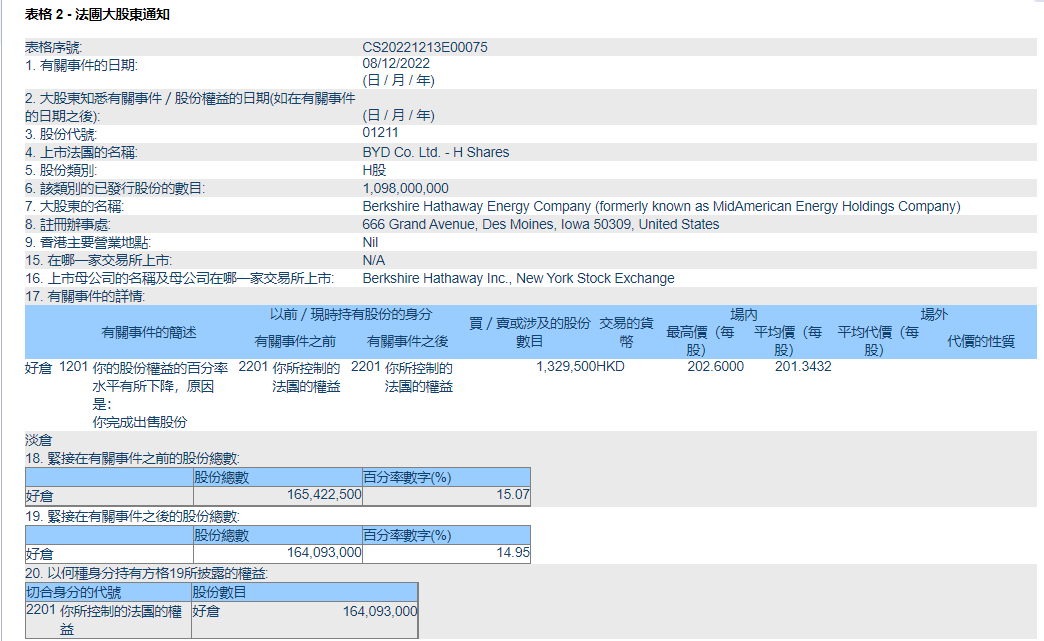Select highest price 202.6000

pyautogui.click(x=716, y=367)
